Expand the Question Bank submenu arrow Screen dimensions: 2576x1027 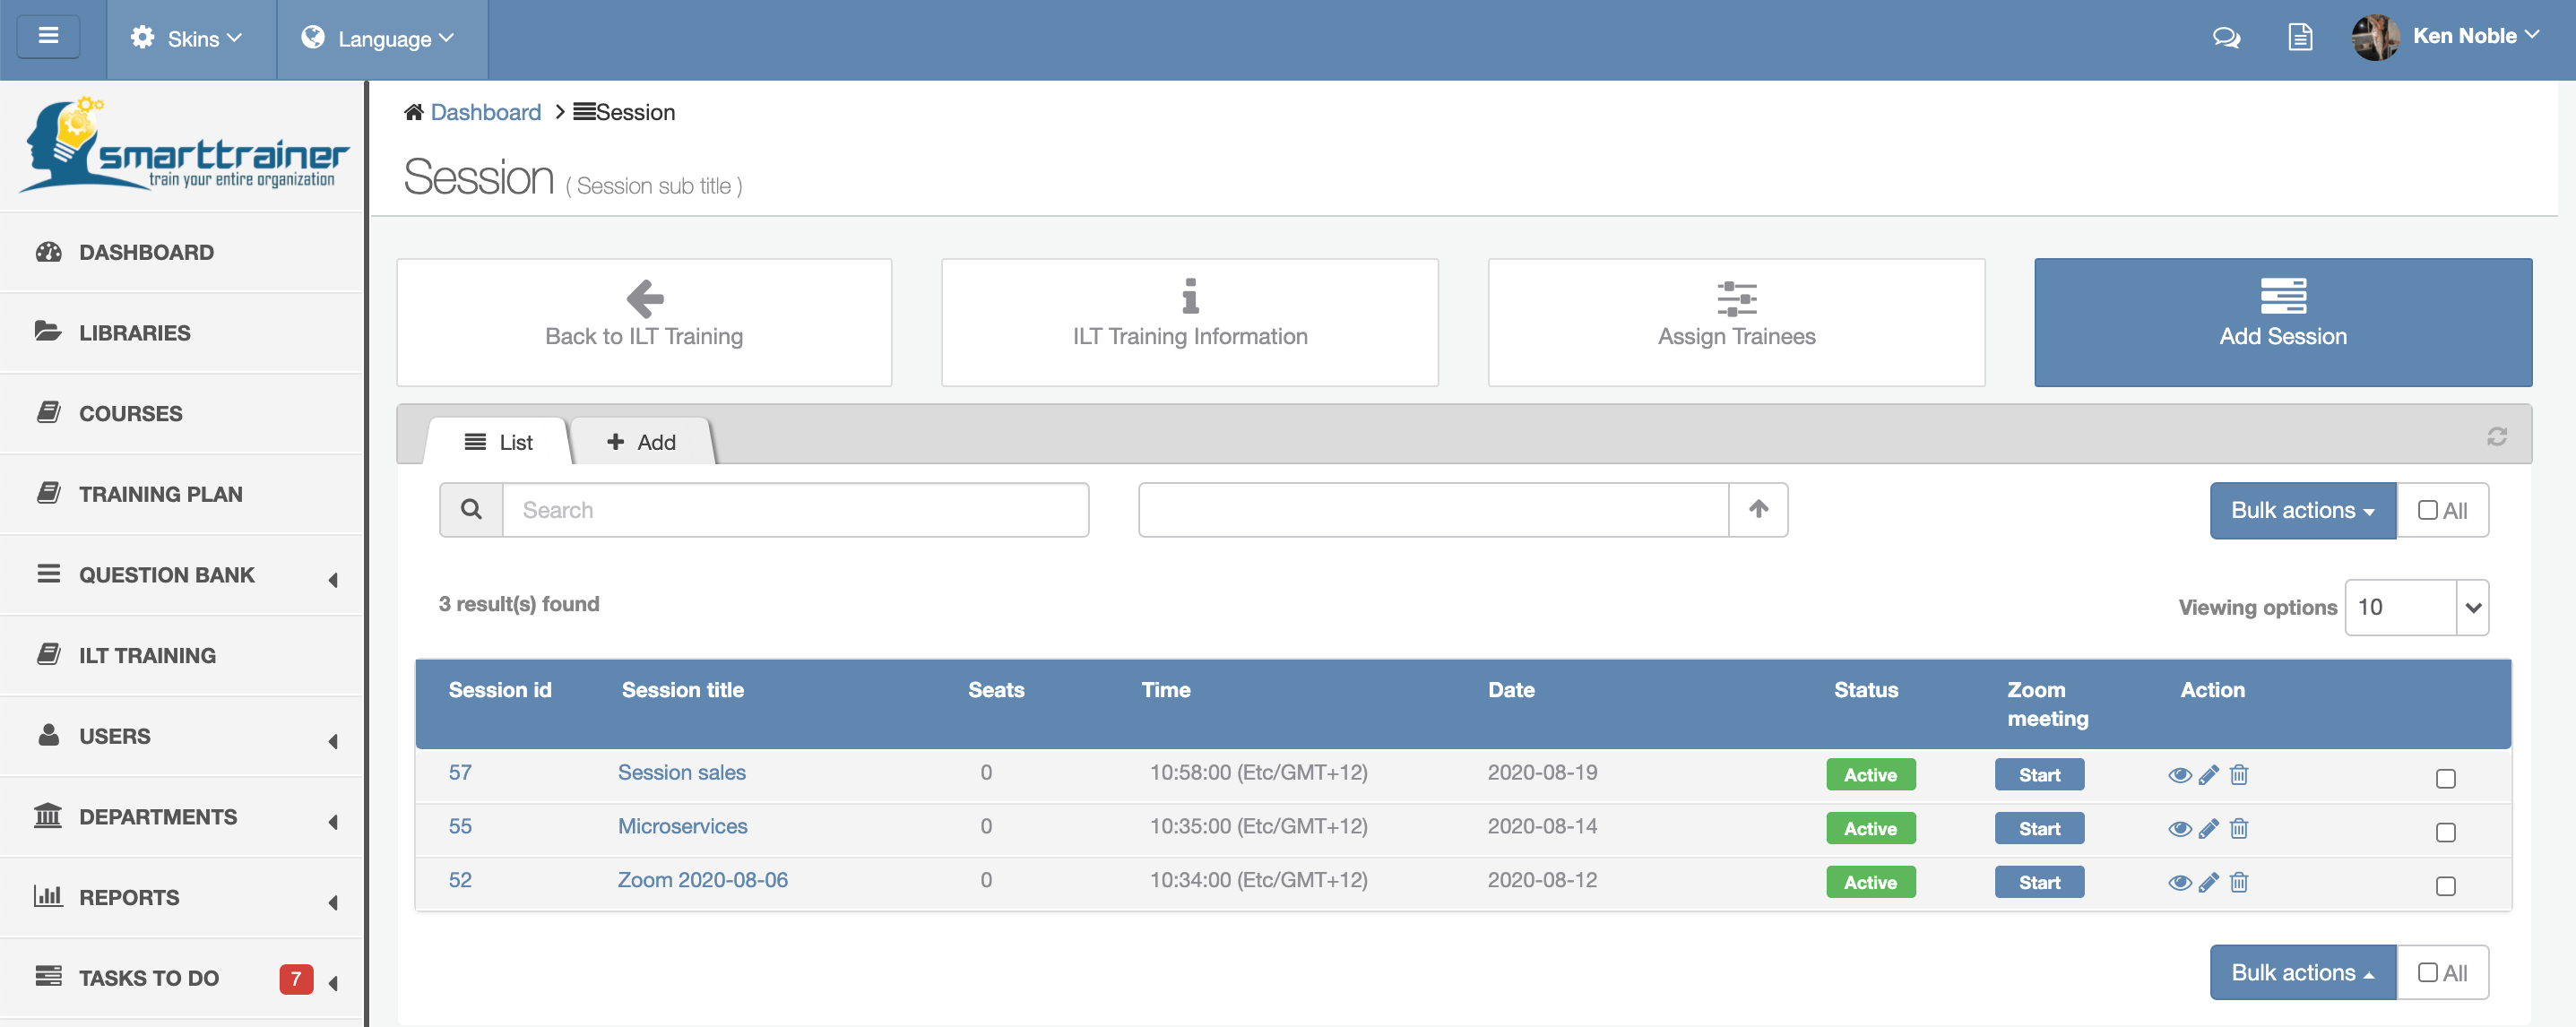coord(333,580)
